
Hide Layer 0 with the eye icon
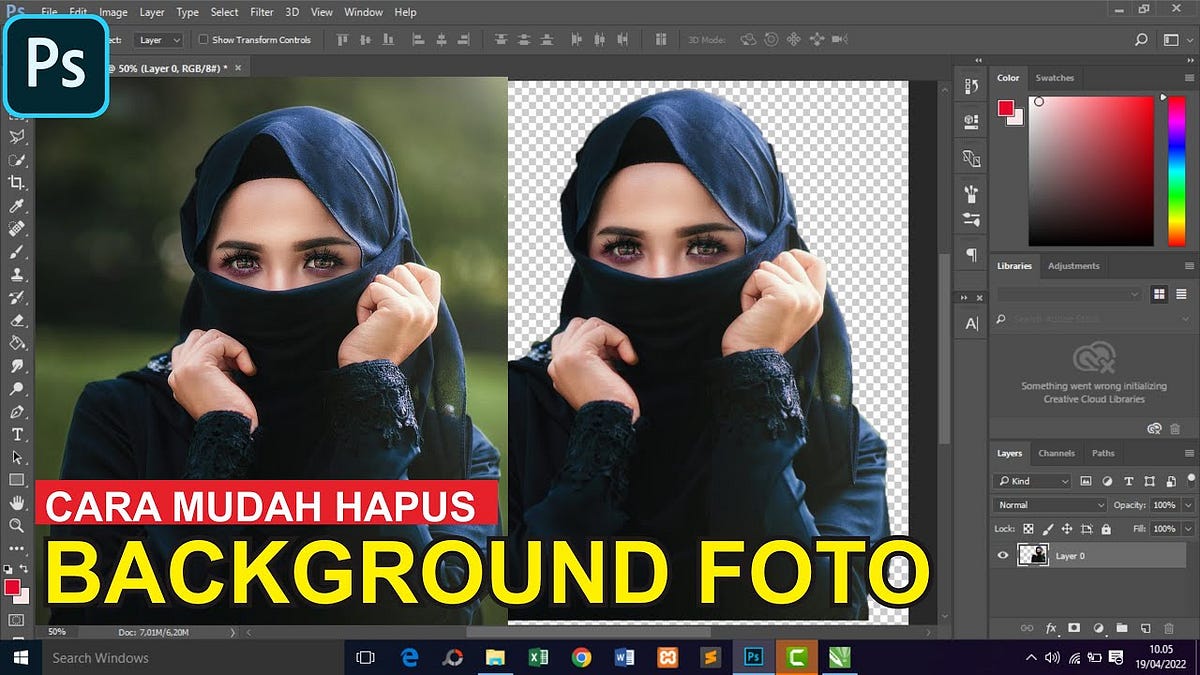tap(1003, 555)
